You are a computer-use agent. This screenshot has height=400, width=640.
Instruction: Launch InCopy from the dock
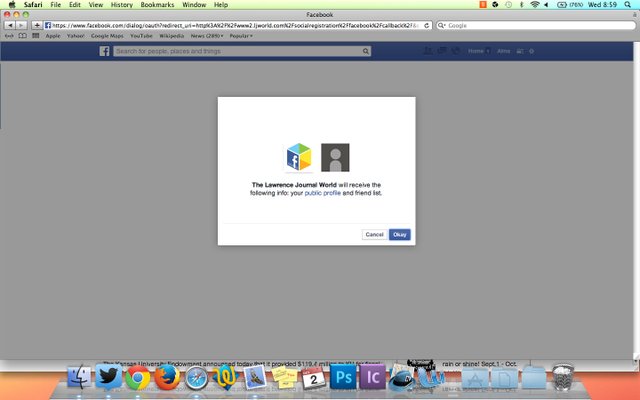[372, 377]
